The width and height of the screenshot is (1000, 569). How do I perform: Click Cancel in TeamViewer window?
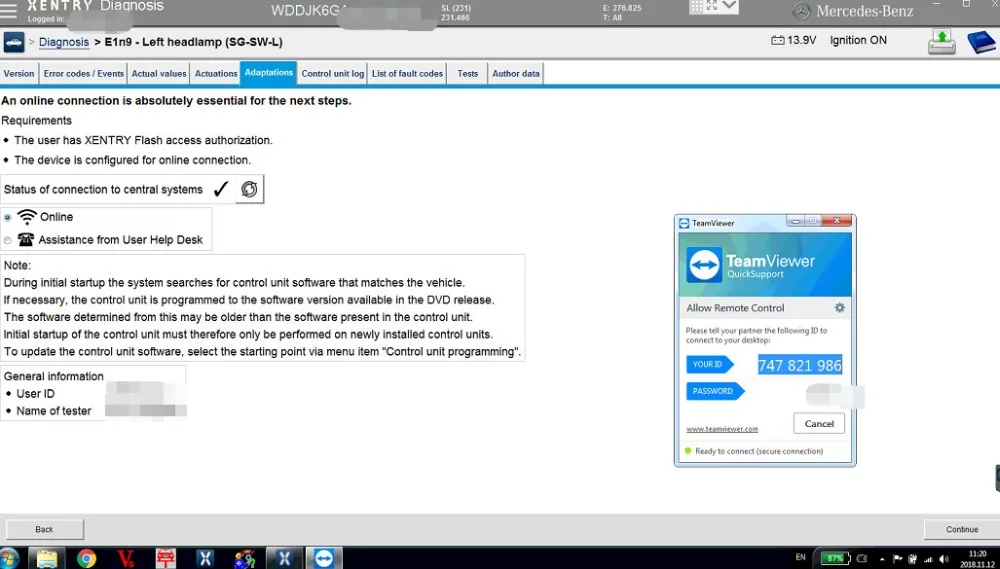click(x=819, y=424)
